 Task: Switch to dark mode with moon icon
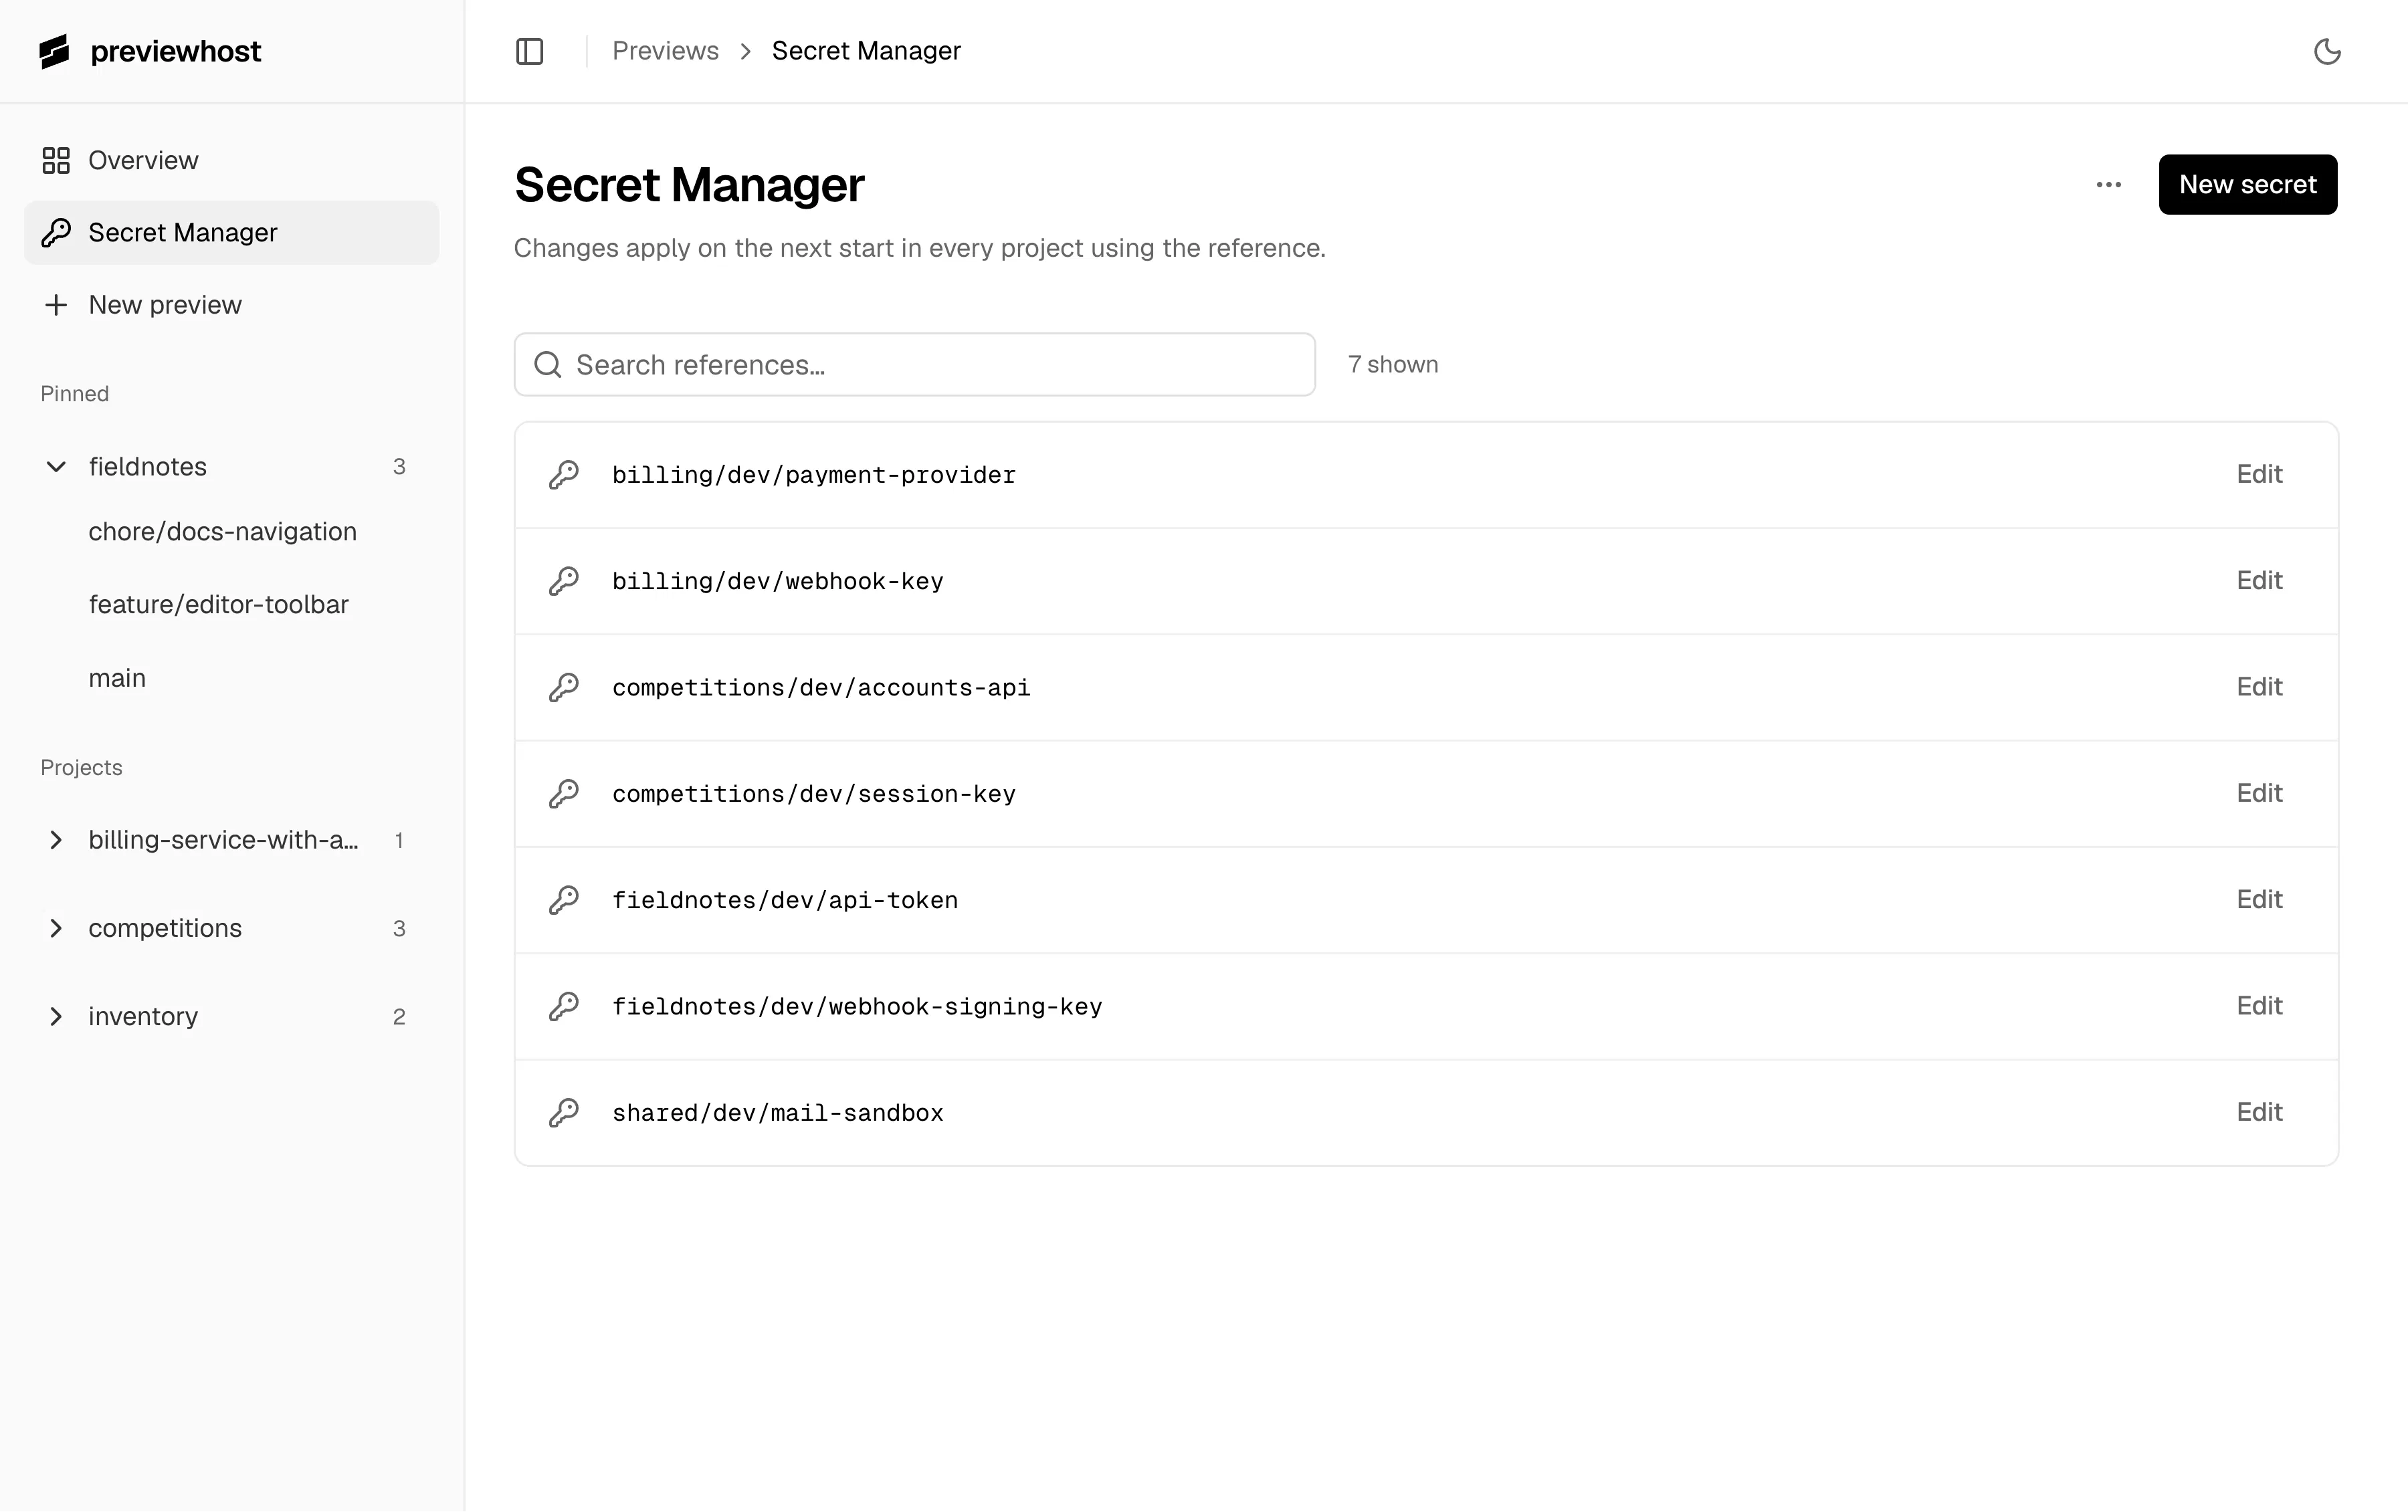tap(2327, 51)
